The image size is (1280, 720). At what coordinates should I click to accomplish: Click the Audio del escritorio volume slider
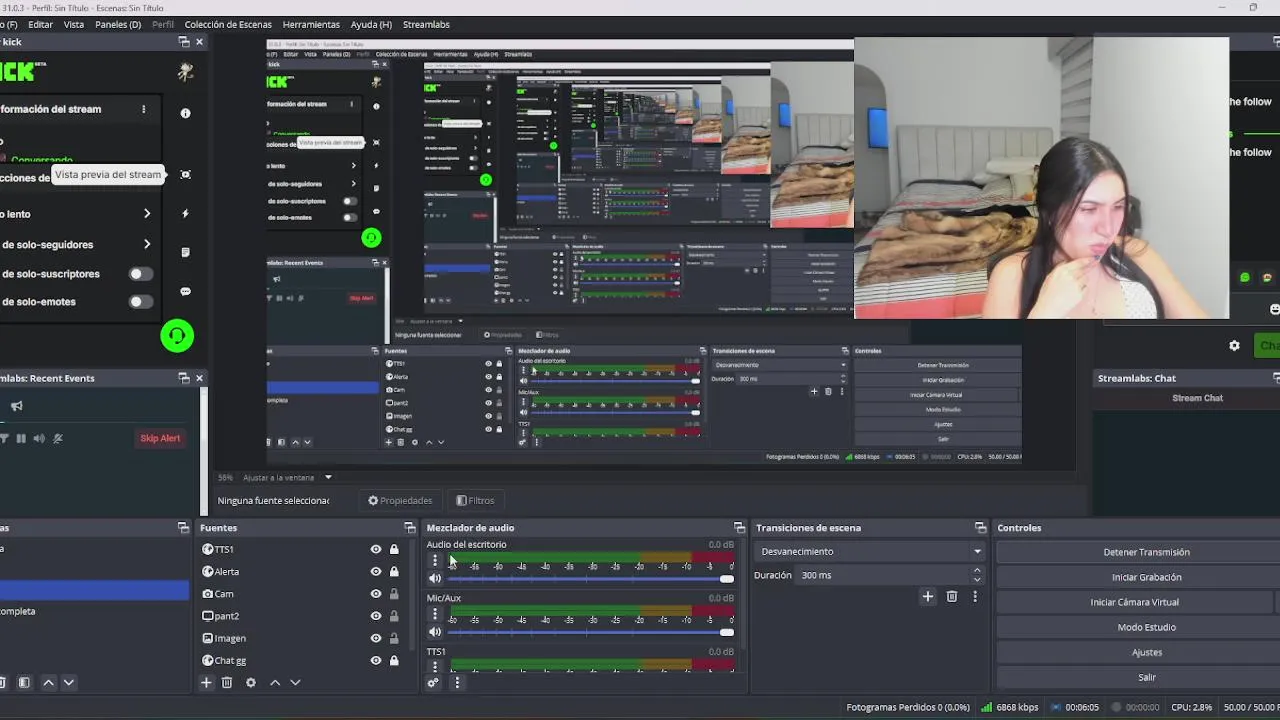point(591,579)
